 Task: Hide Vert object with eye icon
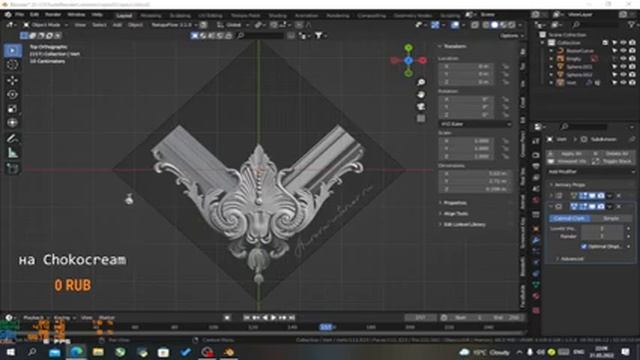[623, 82]
